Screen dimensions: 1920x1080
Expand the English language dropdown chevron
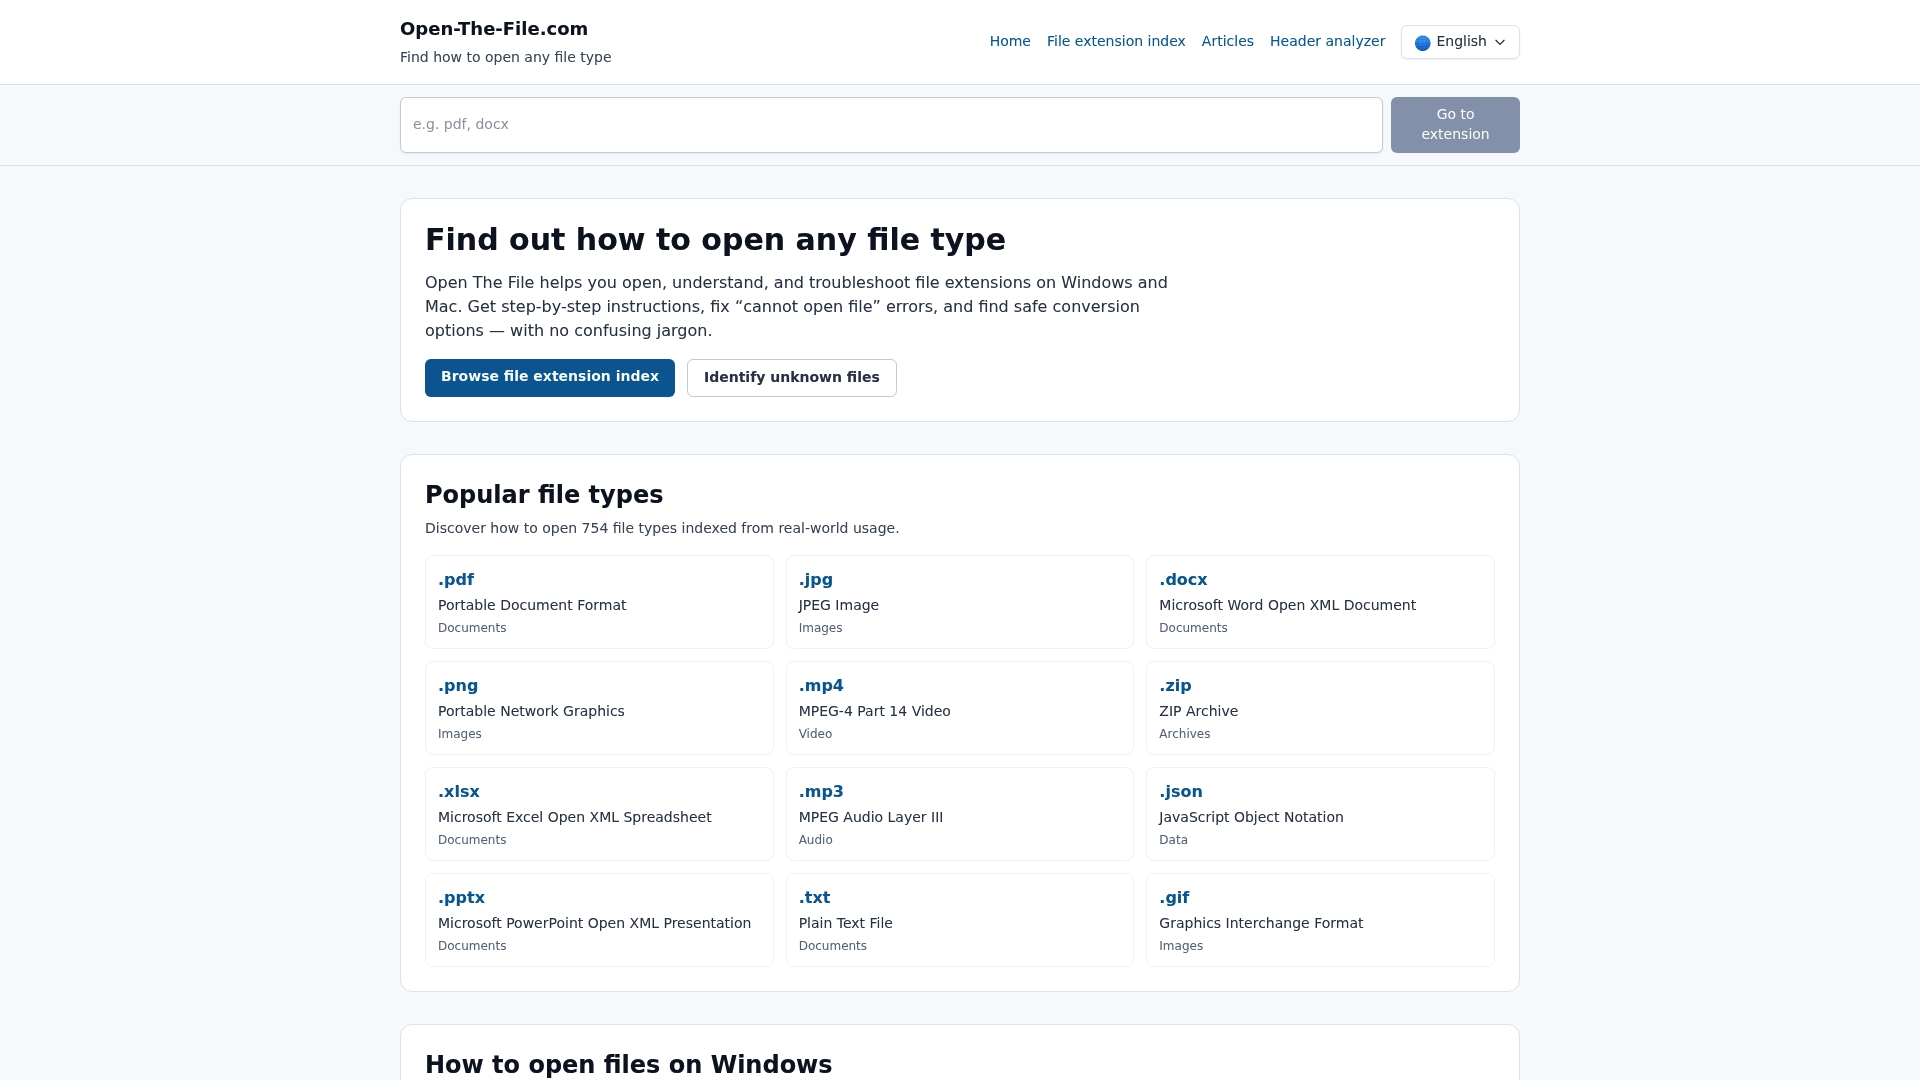1500,43
